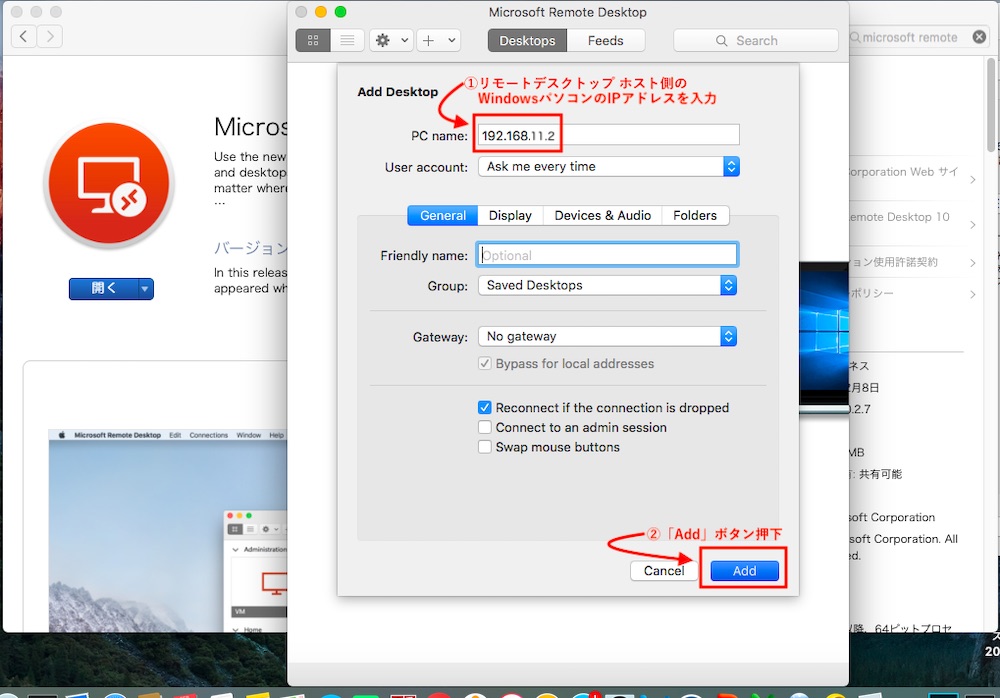Open the Windows 10 screenshot thumbnail
This screenshot has width=1000, height=698.
pyautogui.click(x=824, y=336)
